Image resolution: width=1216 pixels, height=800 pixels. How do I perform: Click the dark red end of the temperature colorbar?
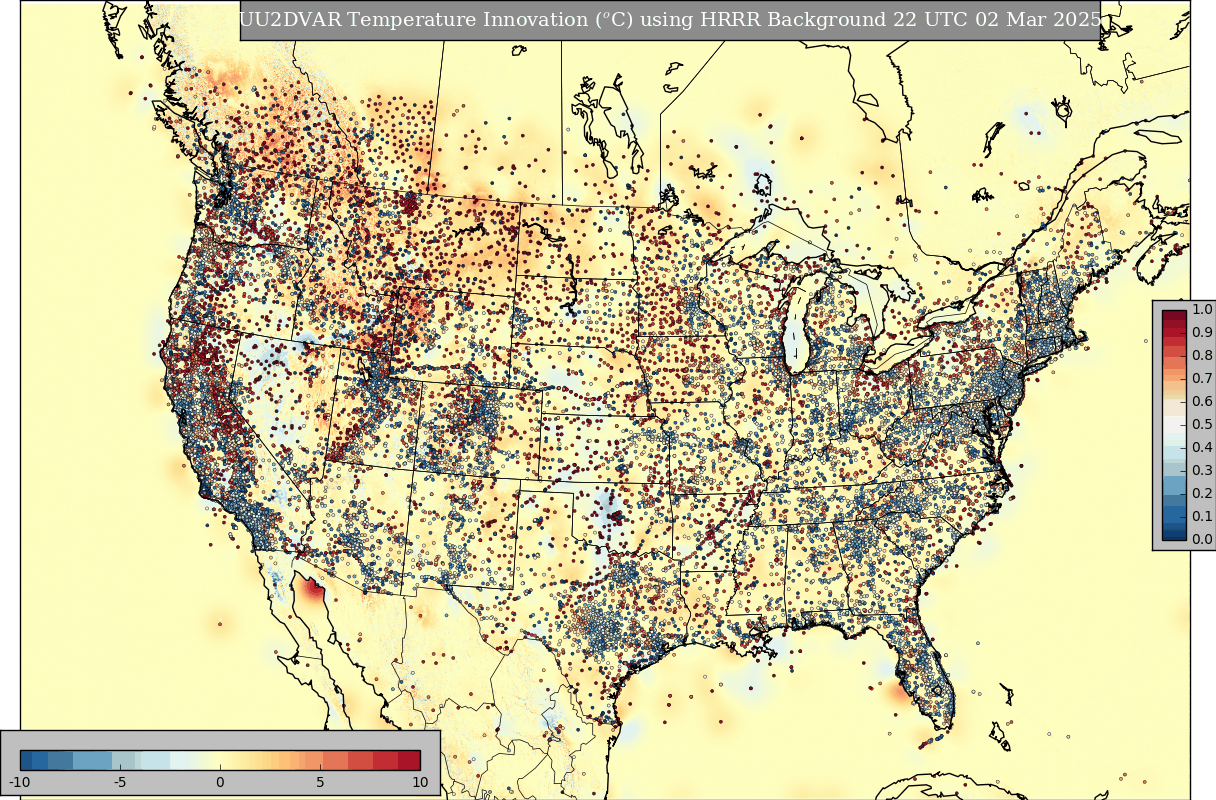coord(409,759)
